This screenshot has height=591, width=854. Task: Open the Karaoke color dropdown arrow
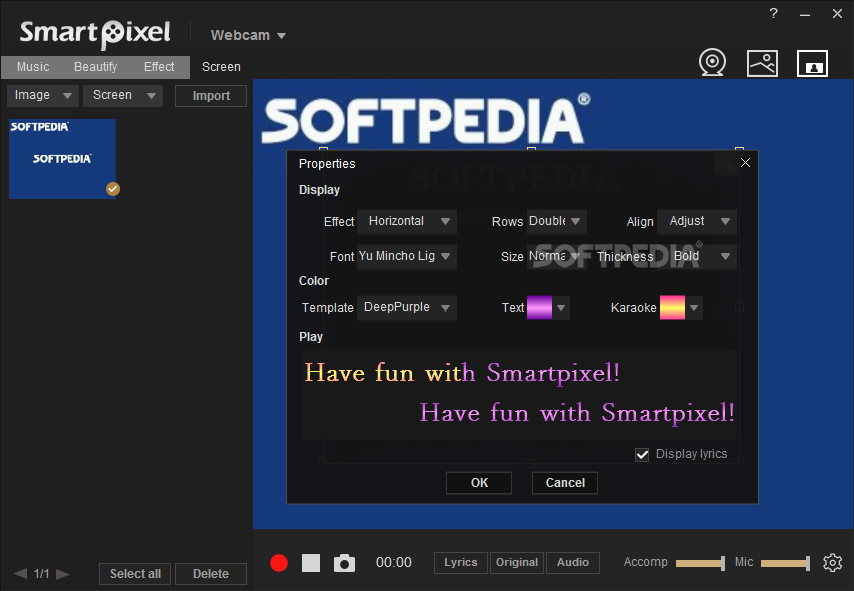click(x=694, y=308)
